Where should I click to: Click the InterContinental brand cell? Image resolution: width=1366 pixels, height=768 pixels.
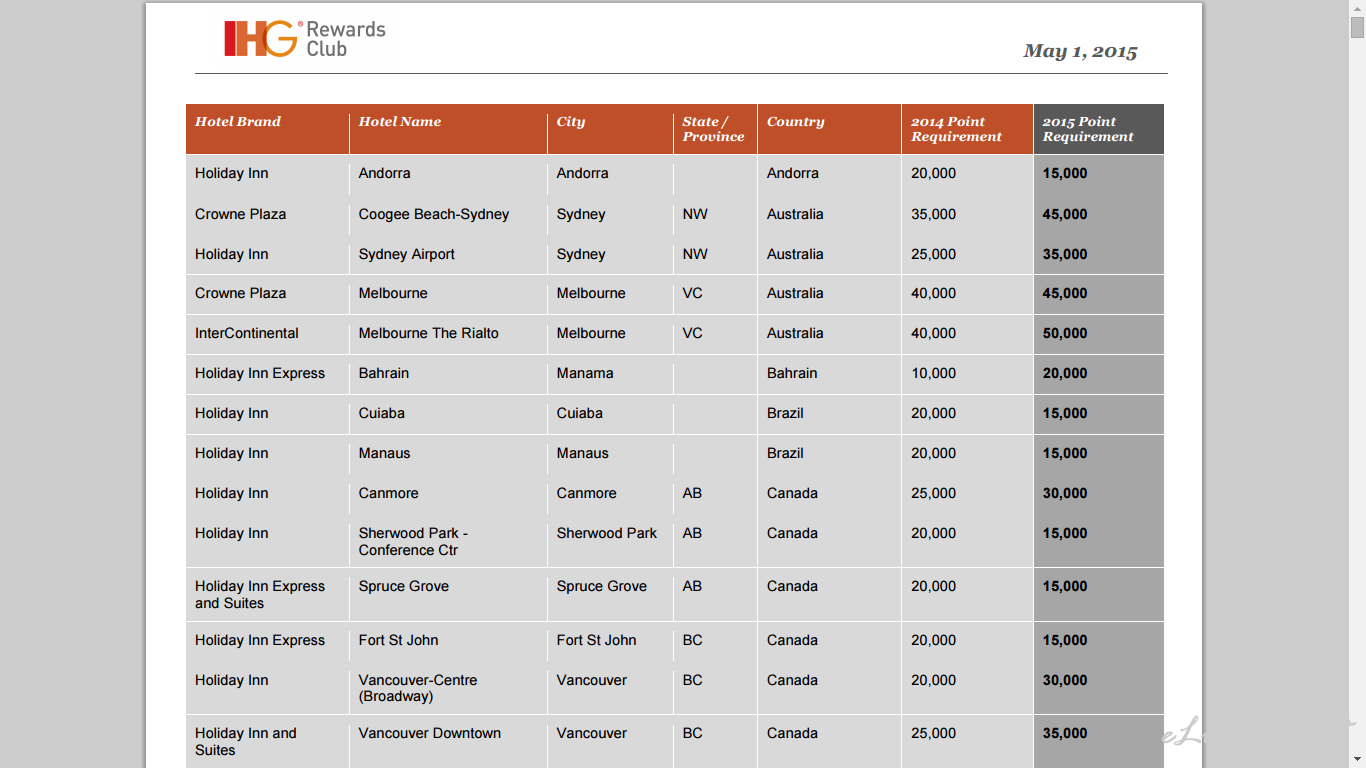click(247, 333)
